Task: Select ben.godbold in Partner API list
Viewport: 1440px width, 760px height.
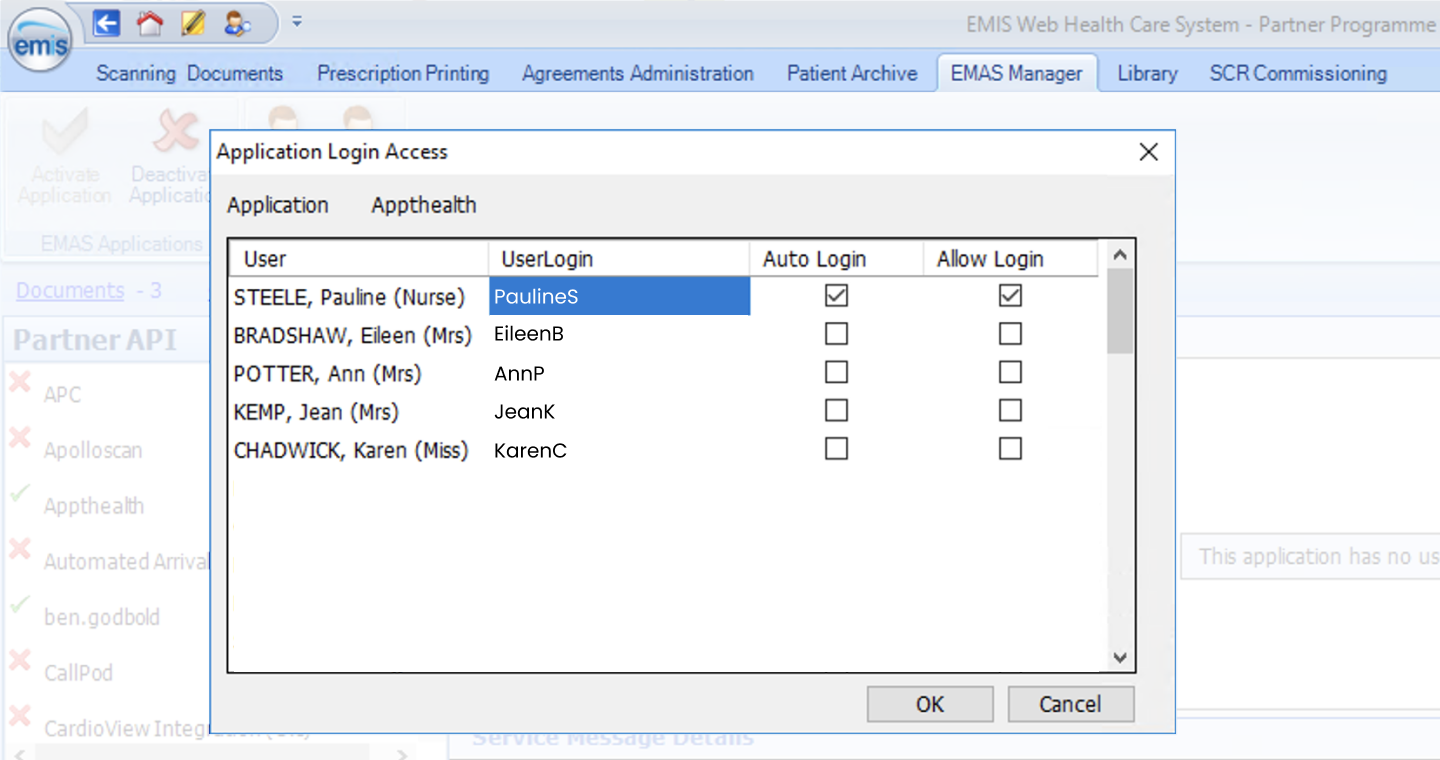Action: click(101, 617)
